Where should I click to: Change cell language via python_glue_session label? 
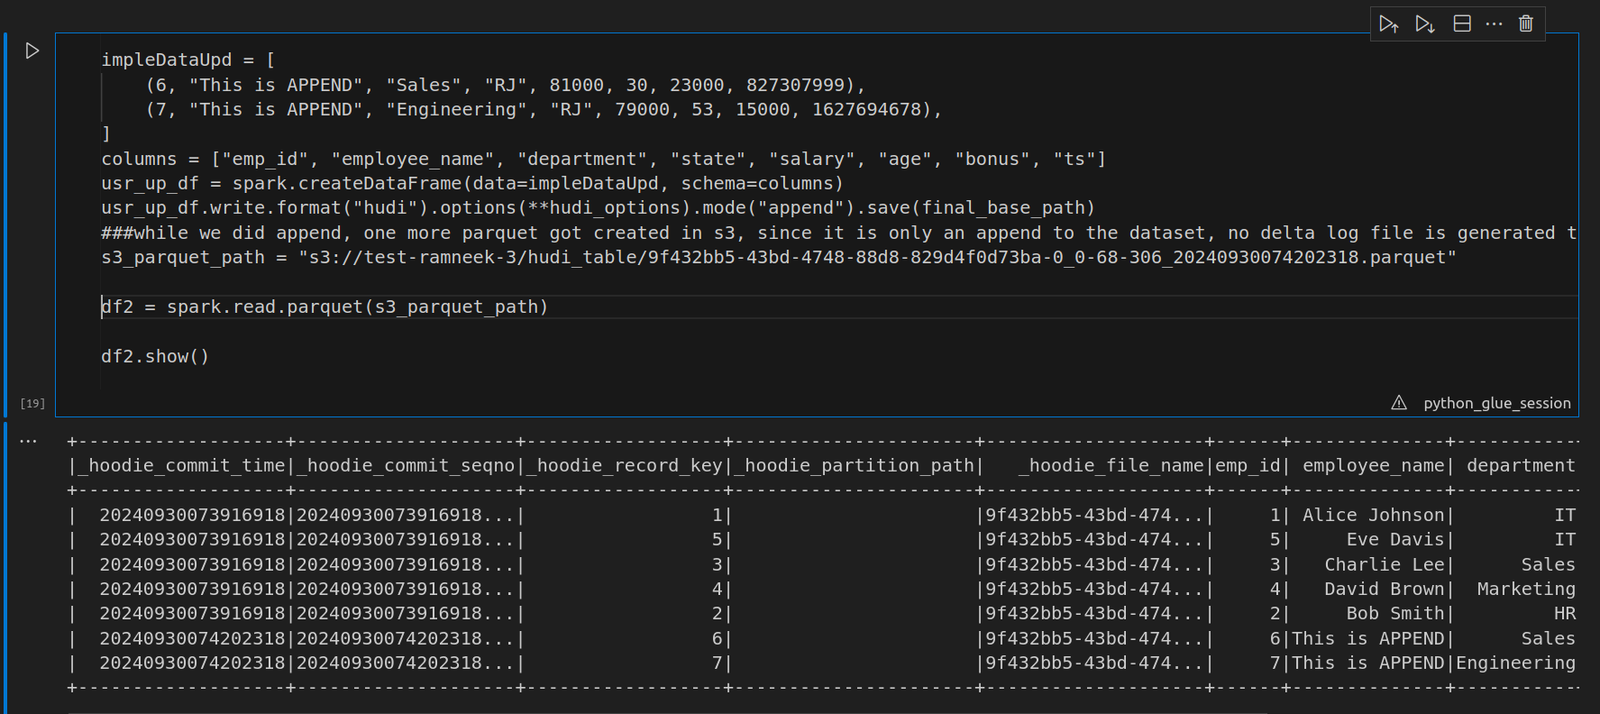1497,403
